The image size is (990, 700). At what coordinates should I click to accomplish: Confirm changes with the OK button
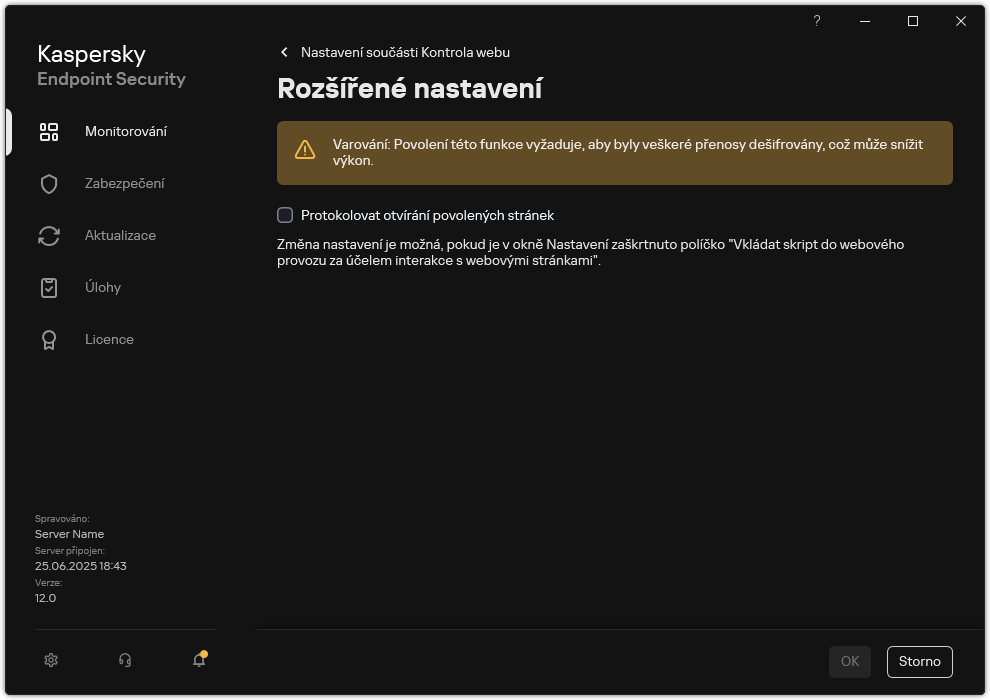click(849, 661)
